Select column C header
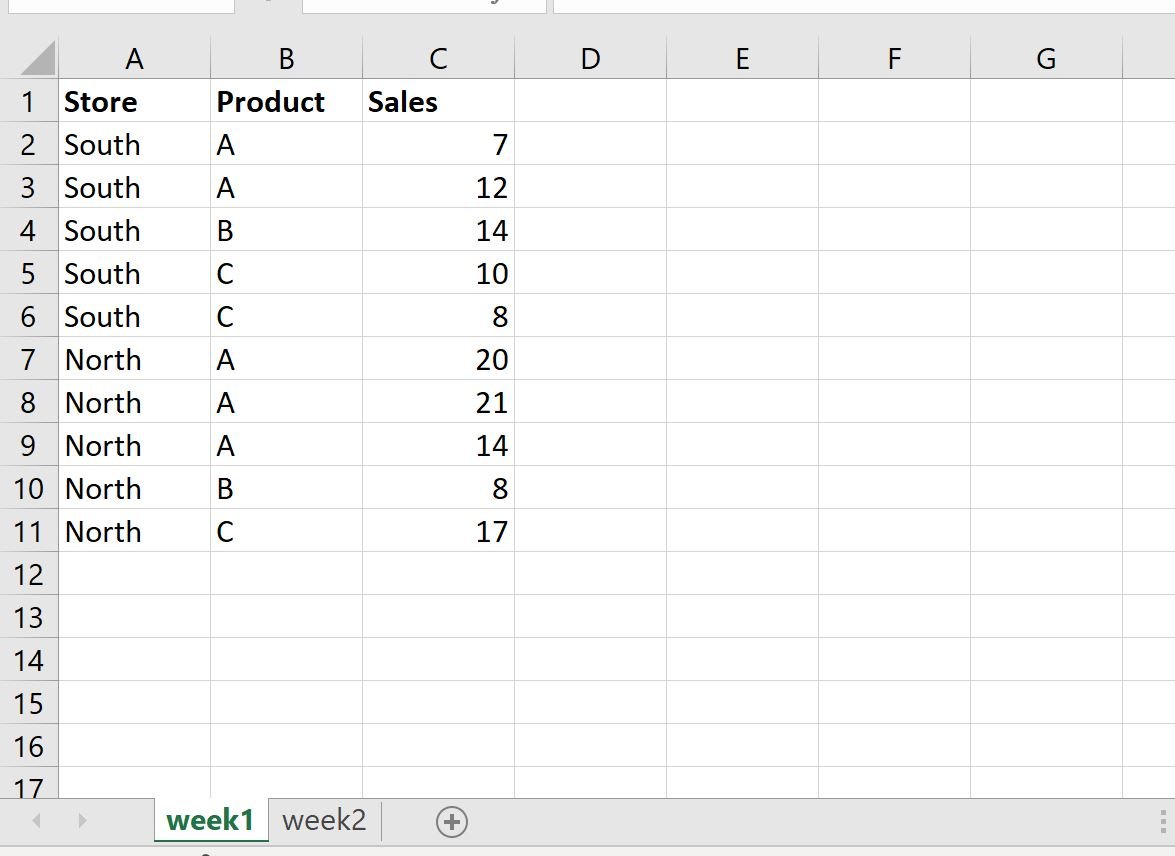 click(x=438, y=58)
